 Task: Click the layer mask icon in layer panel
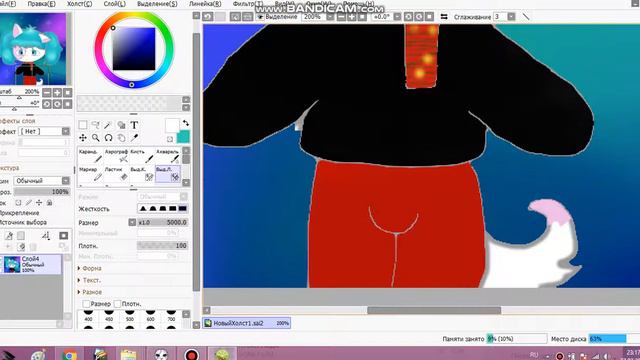[64, 236]
